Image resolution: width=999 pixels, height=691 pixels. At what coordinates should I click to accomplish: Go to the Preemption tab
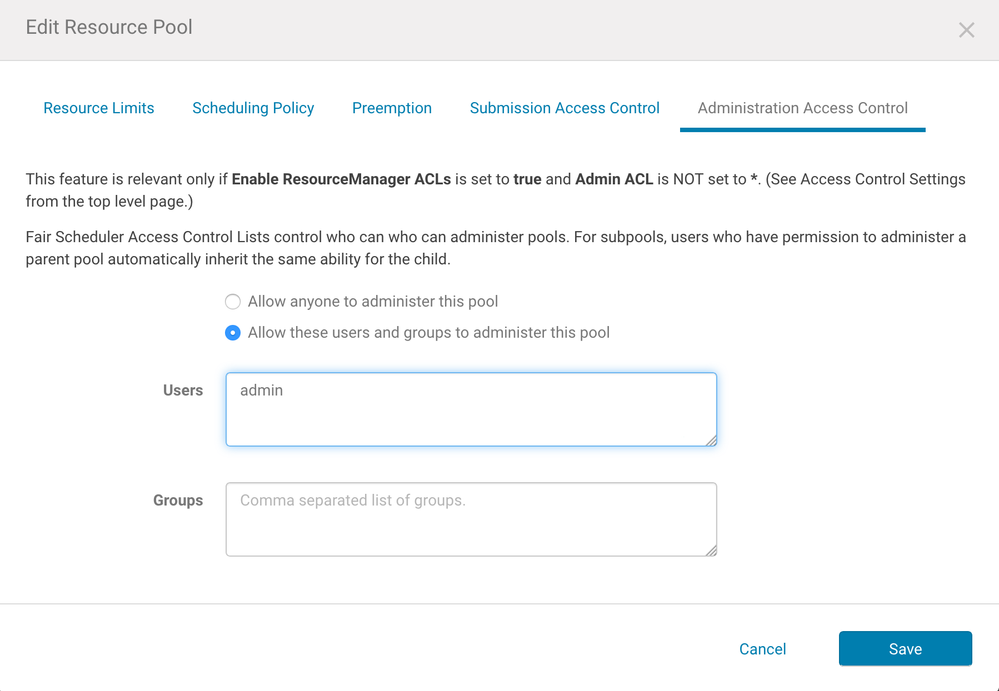click(392, 108)
